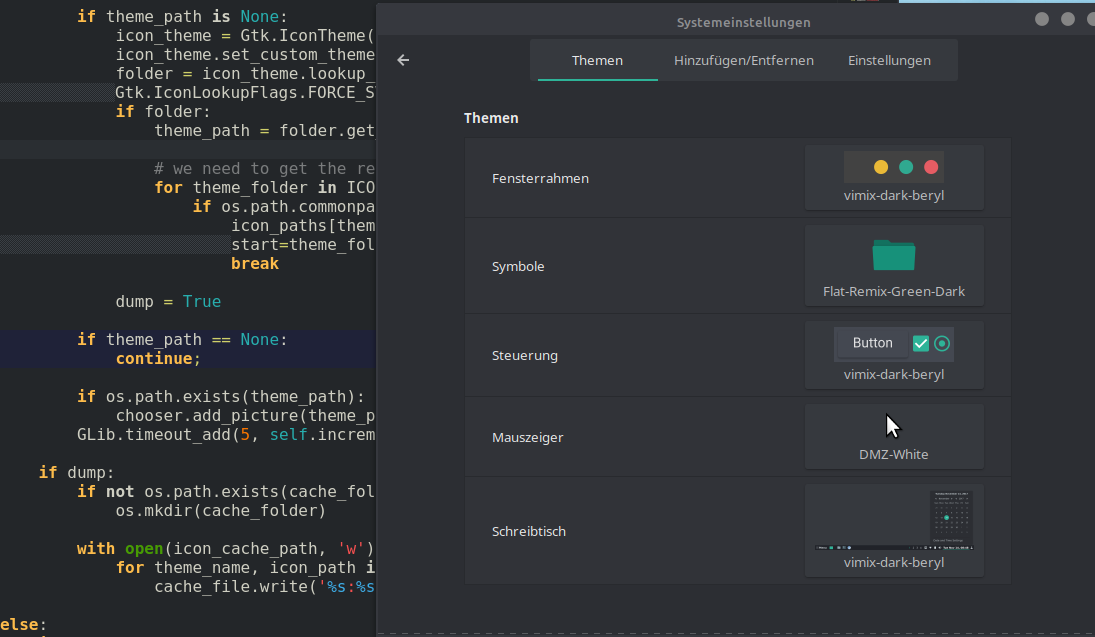Image resolution: width=1095 pixels, height=637 pixels.
Task: Open Schreibtisch theme chooser thumbnail
Action: point(894,531)
